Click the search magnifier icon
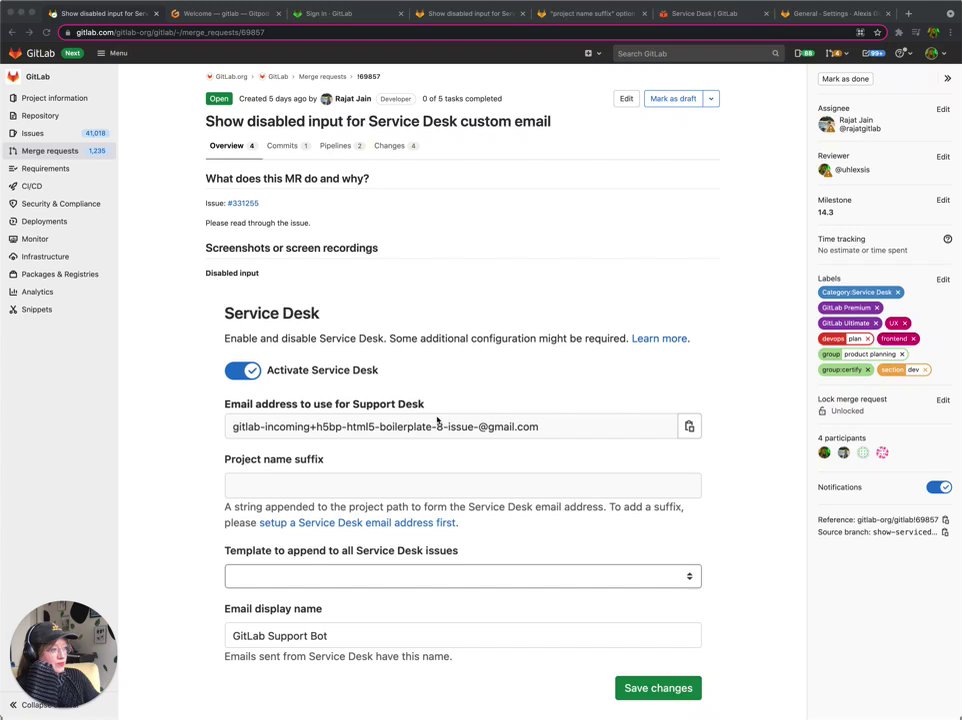 click(775, 54)
